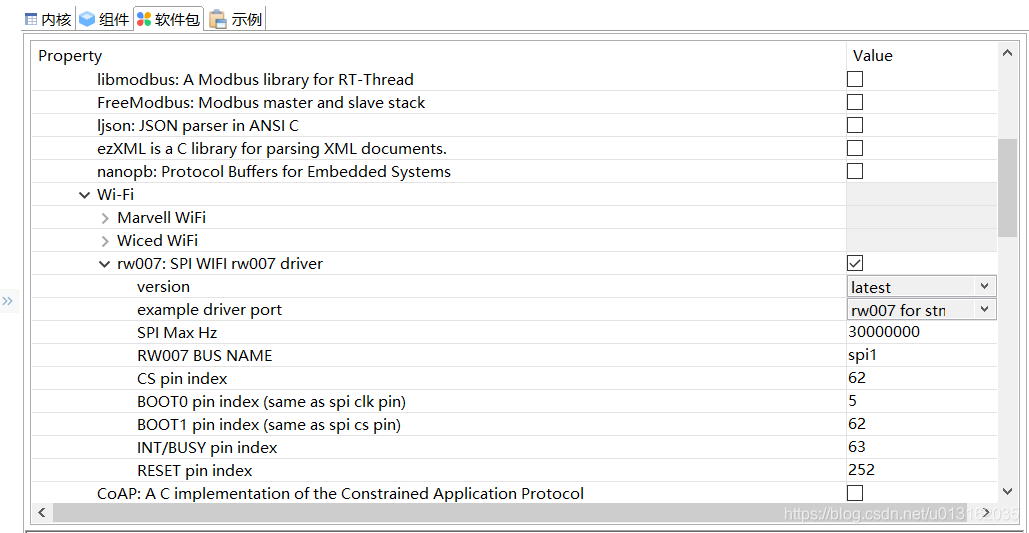Select rw007: SPI WIFI rw007 driver label

pyautogui.click(x=220, y=263)
